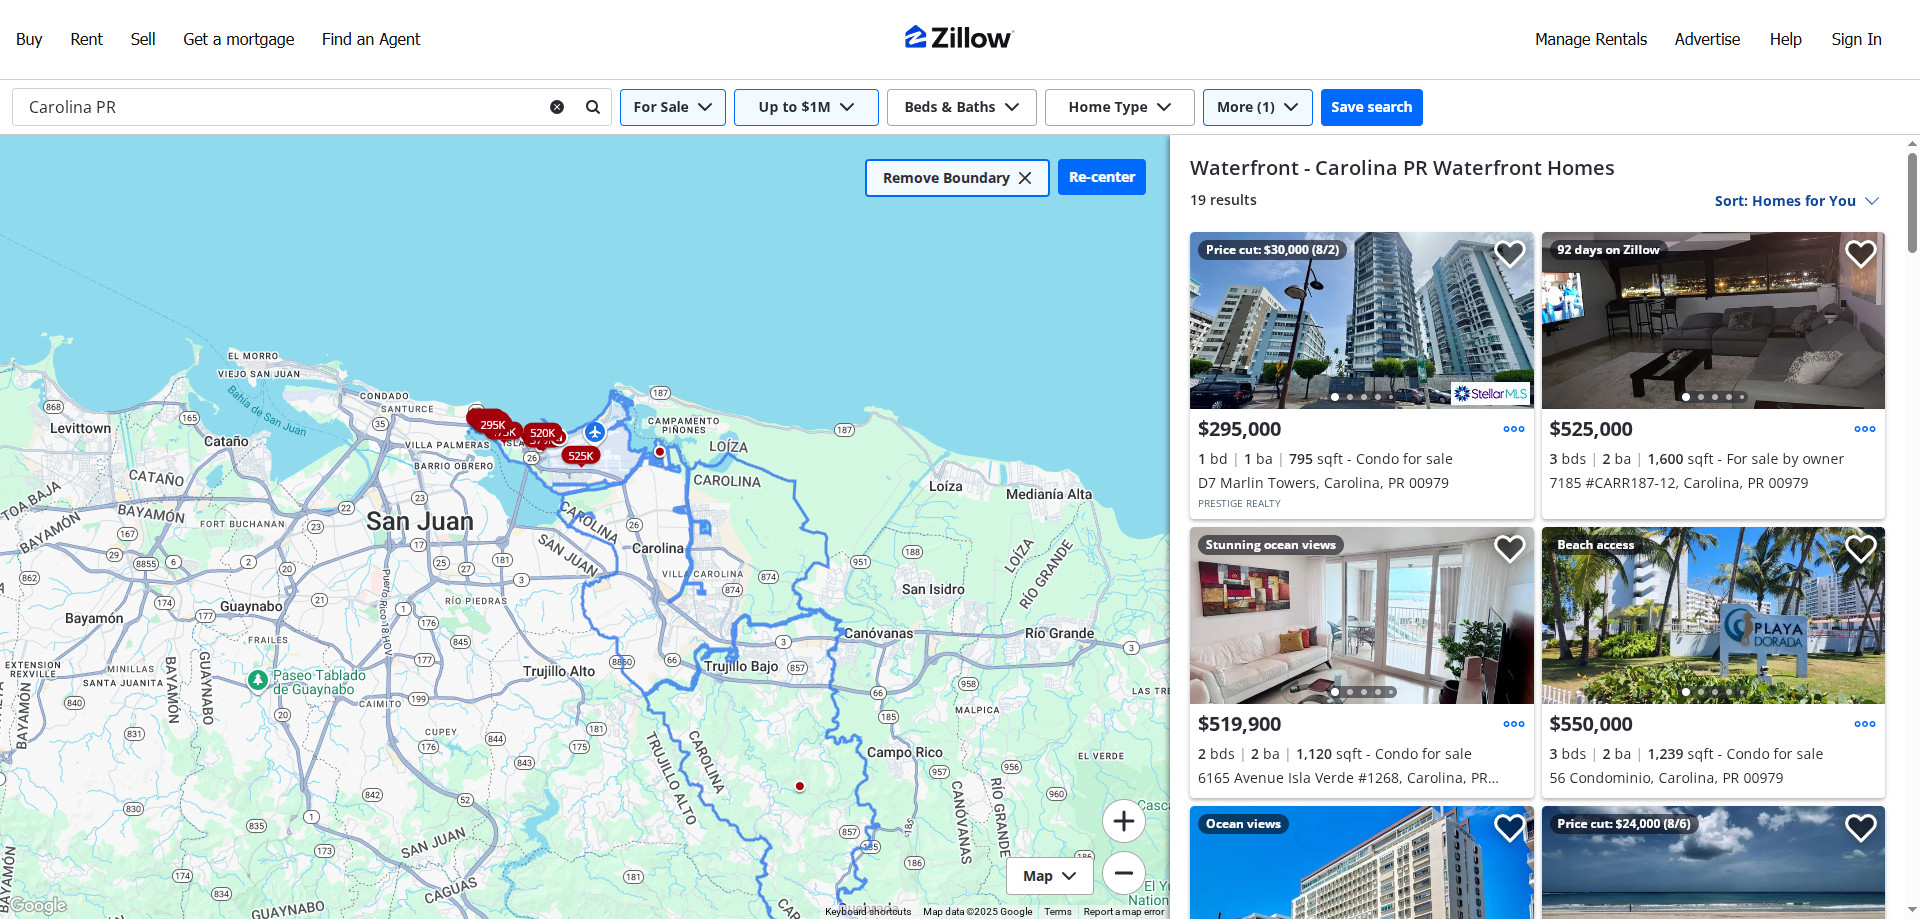Save the $525,000 listing with heart icon

(x=1860, y=254)
